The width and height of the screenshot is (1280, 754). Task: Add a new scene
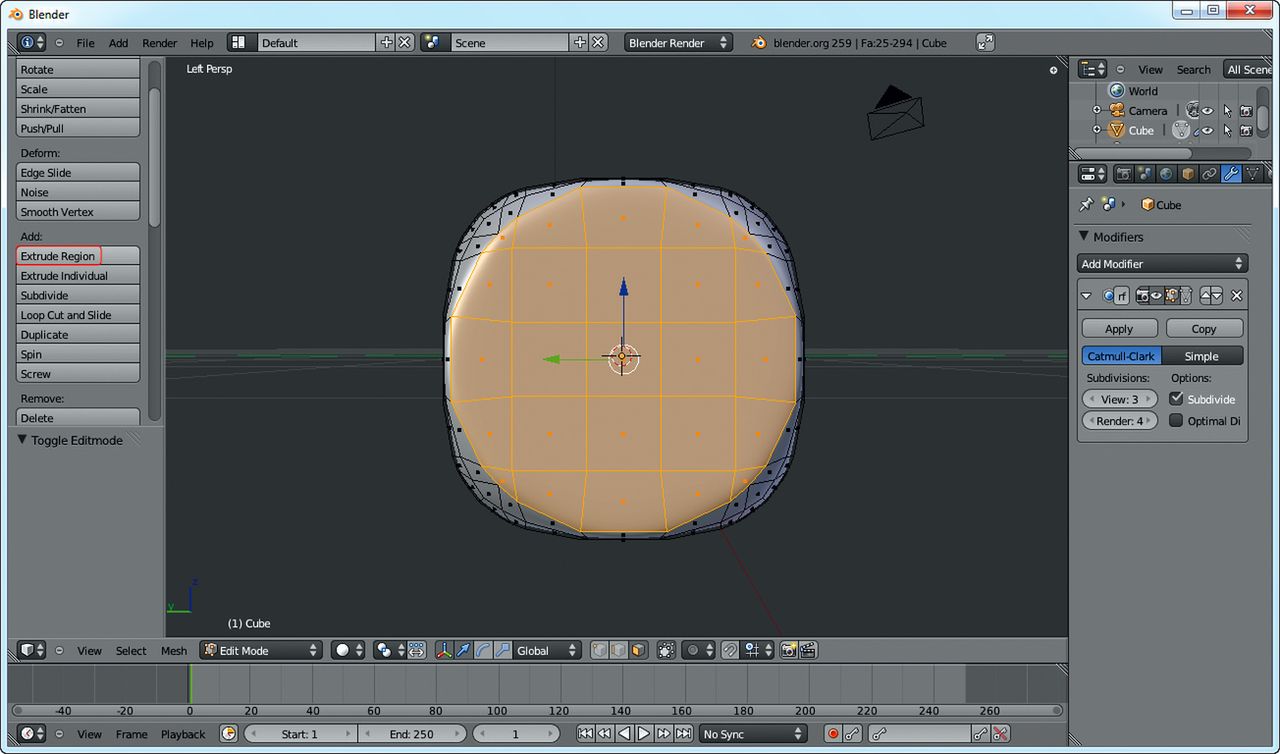(580, 43)
